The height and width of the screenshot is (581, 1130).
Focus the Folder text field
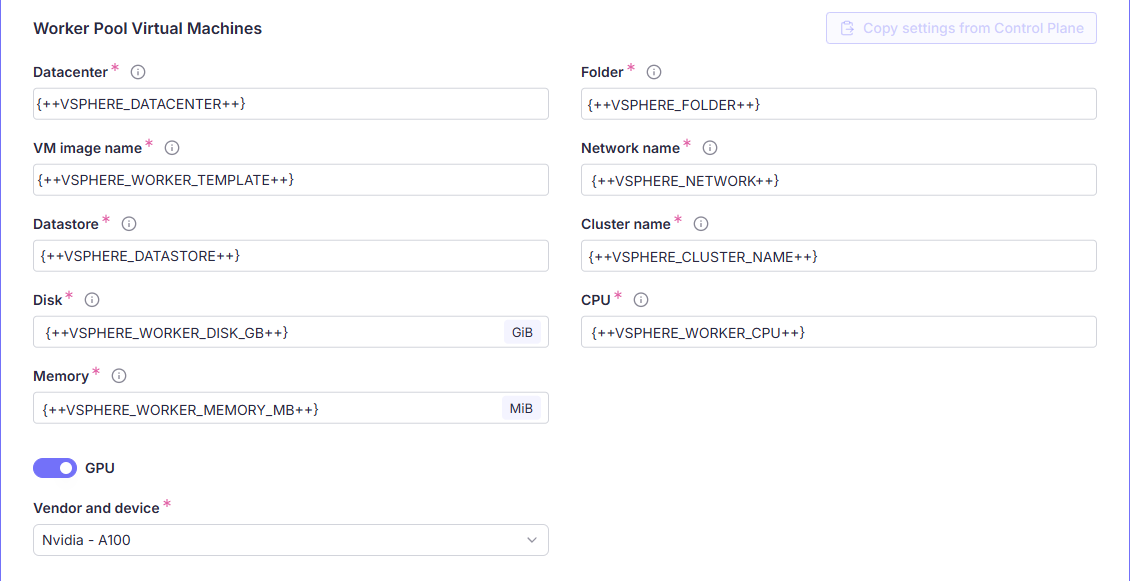[838, 104]
